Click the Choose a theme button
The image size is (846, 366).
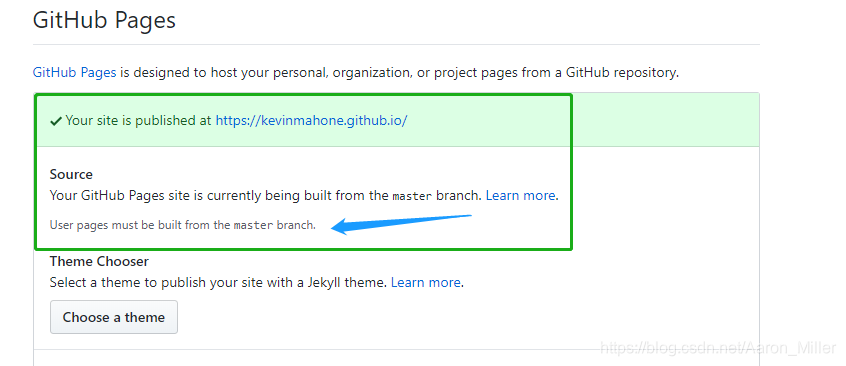[x=114, y=317]
